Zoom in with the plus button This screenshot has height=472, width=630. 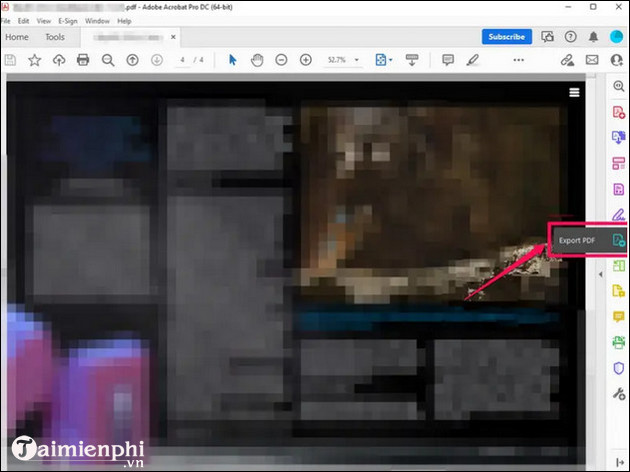point(304,60)
